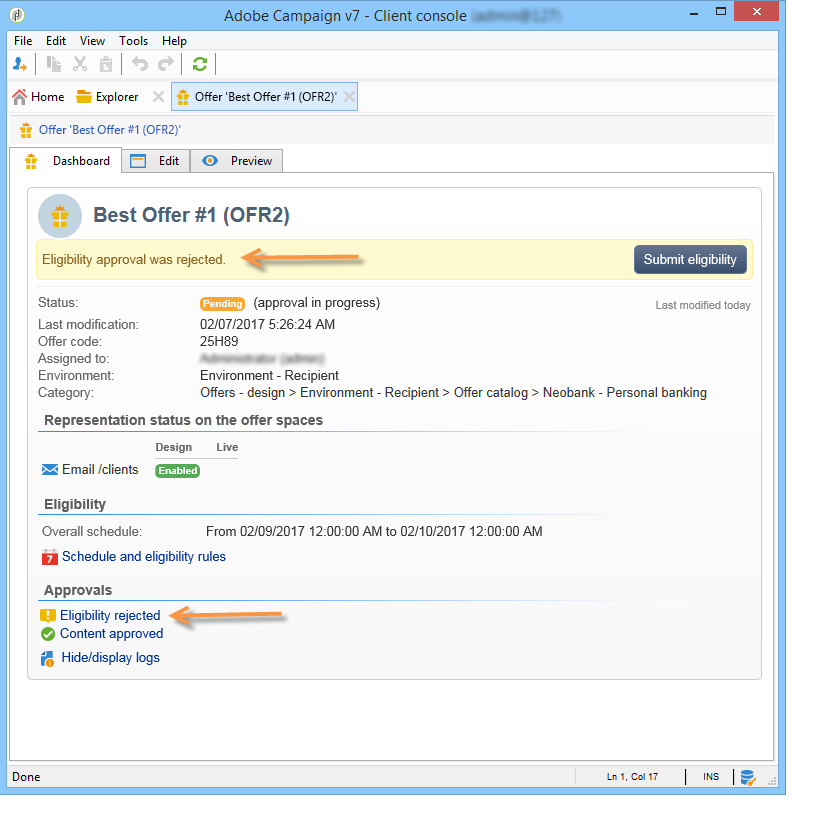The image size is (818, 822).
Task: Click the Email /clients envelope icon
Action: [50, 469]
